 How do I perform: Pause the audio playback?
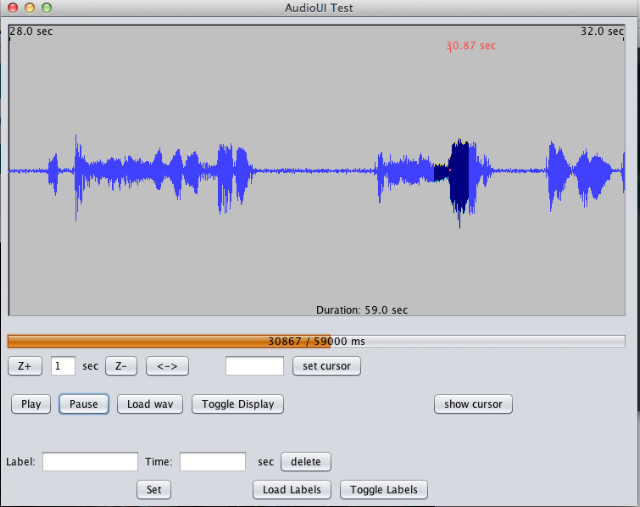coord(84,404)
